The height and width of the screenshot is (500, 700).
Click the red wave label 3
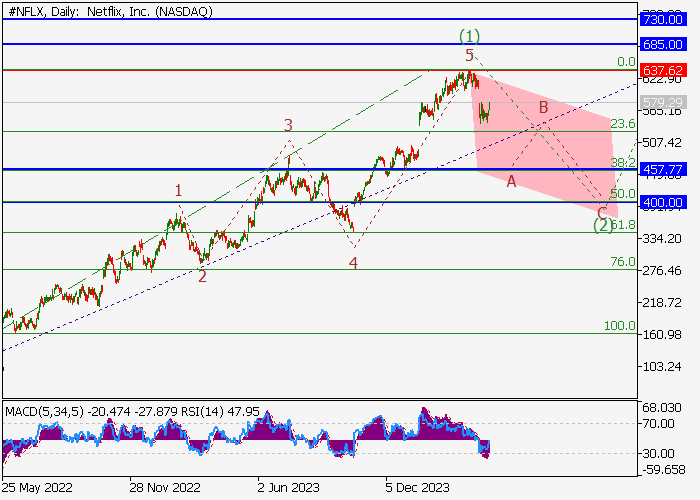pos(288,125)
